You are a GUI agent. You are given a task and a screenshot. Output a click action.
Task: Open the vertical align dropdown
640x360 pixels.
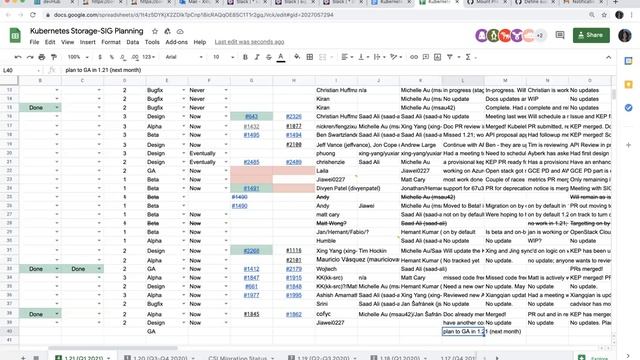point(363,57)
